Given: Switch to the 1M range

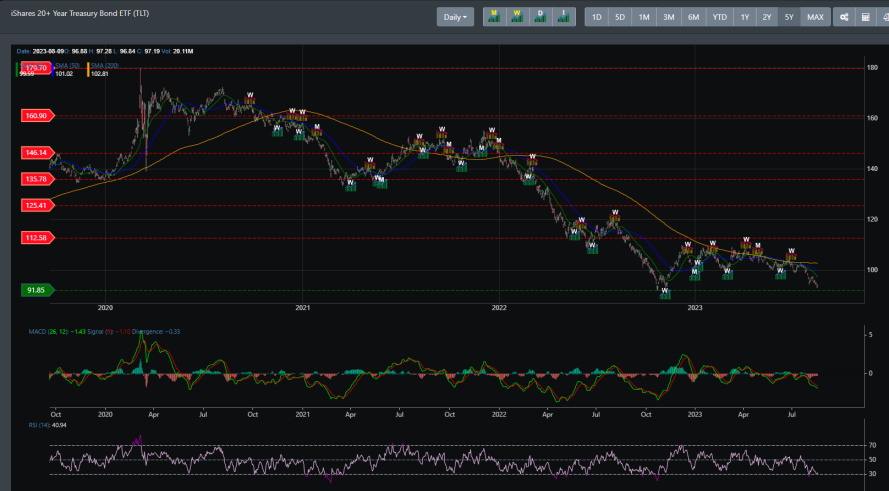Looking at the screenshot, I should coord(644,17).
